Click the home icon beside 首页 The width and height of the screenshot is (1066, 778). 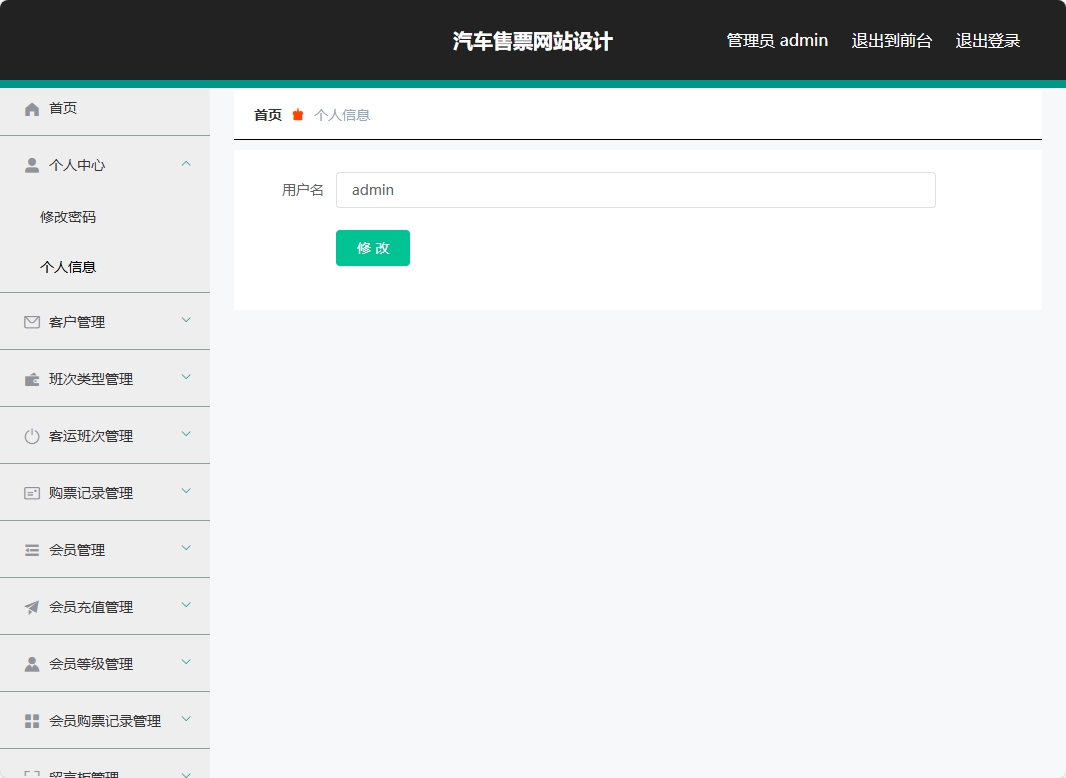30,108
